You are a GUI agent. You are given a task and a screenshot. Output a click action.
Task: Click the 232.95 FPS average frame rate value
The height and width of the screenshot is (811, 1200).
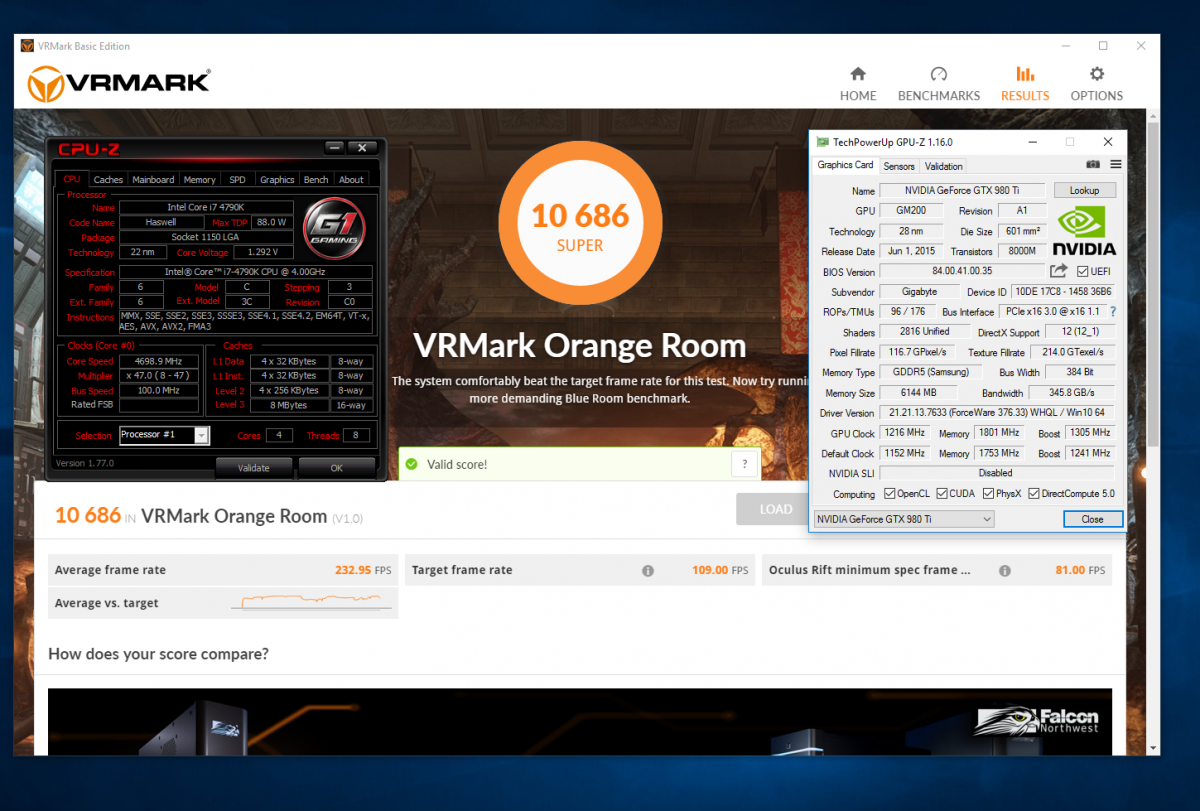tap(365, 570)
